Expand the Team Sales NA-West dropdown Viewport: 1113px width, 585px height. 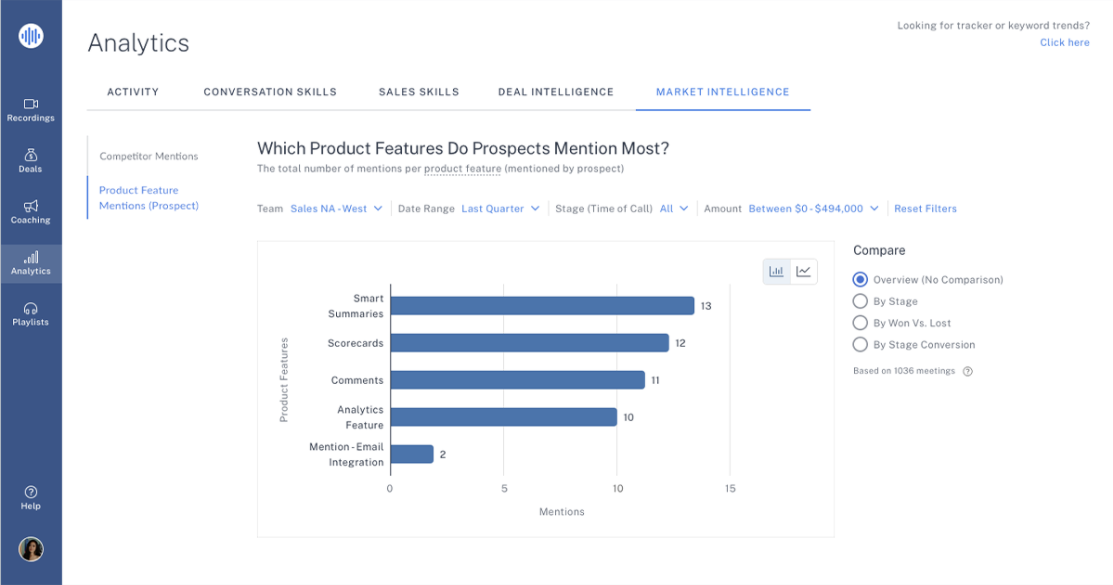pos(336,209)
